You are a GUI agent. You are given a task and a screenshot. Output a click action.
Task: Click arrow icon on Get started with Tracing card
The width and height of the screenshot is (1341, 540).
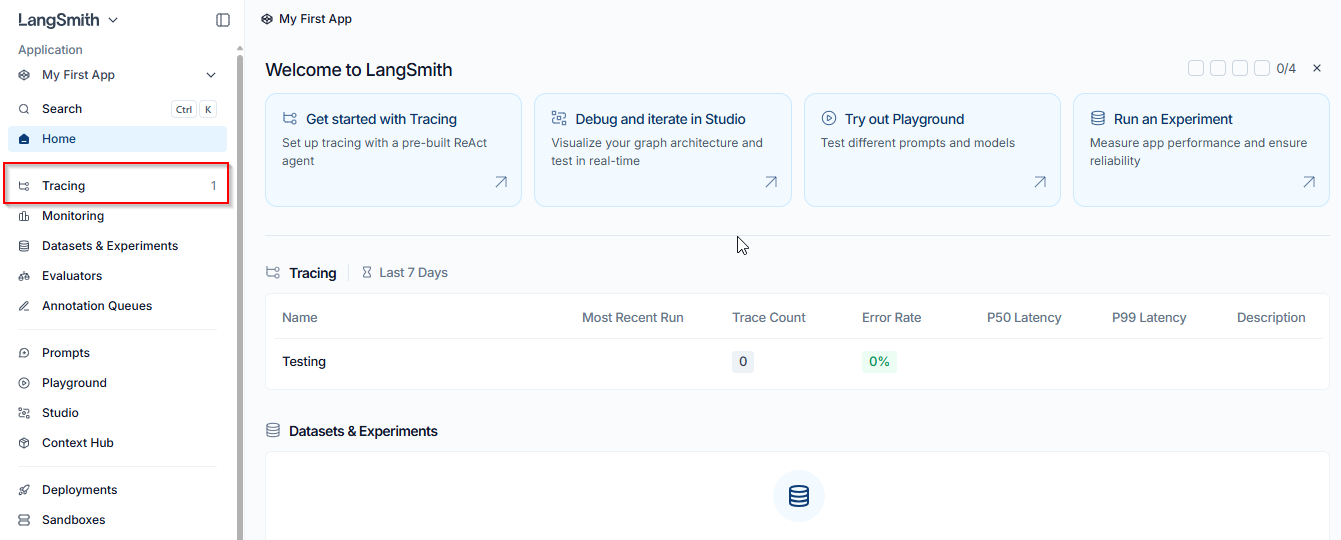pyautogui.click(x=501, y=182)
